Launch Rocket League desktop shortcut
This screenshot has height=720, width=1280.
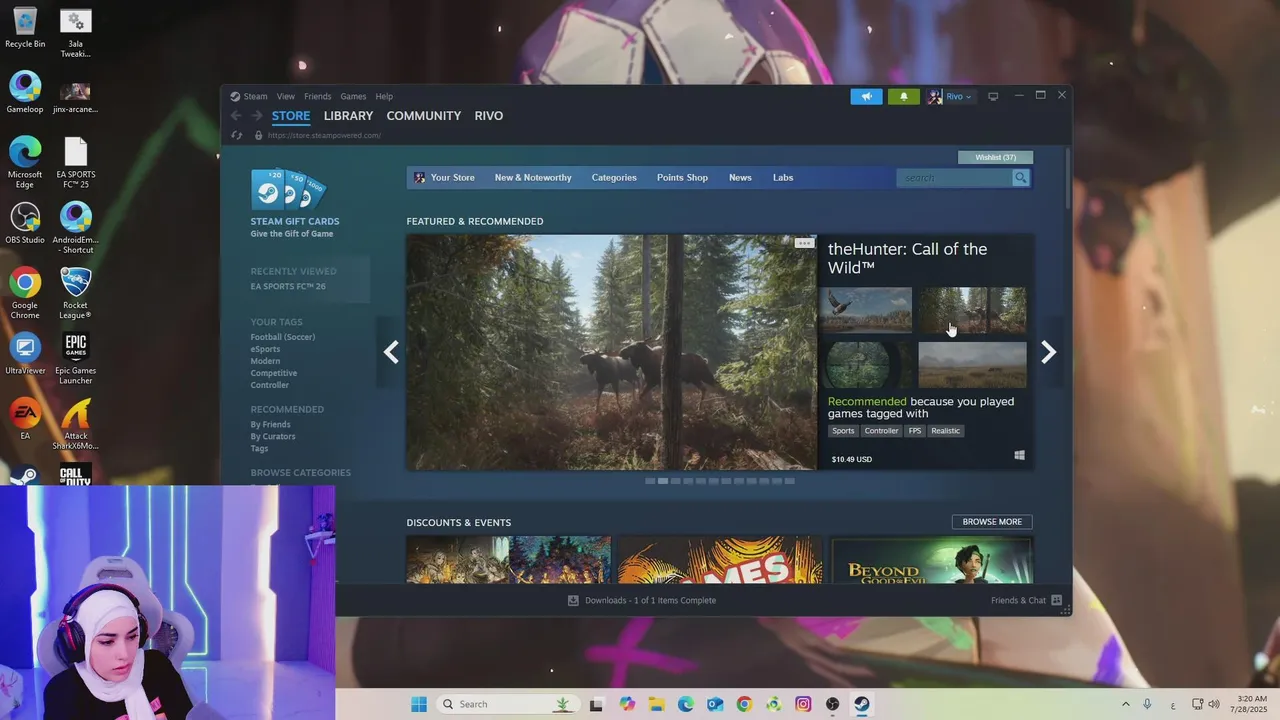[76, 293]
